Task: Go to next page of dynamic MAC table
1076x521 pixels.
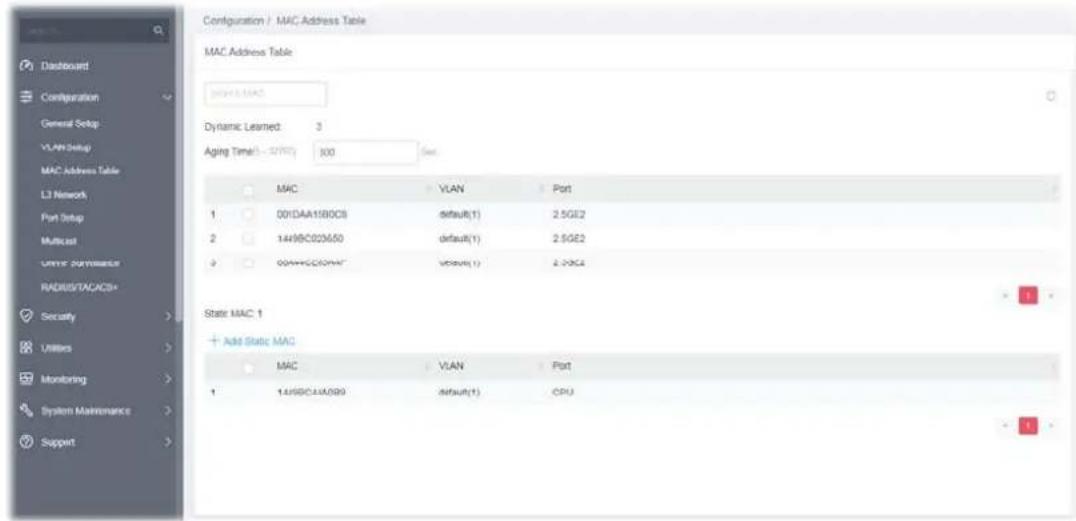Action: click(x=1051, y=294)
